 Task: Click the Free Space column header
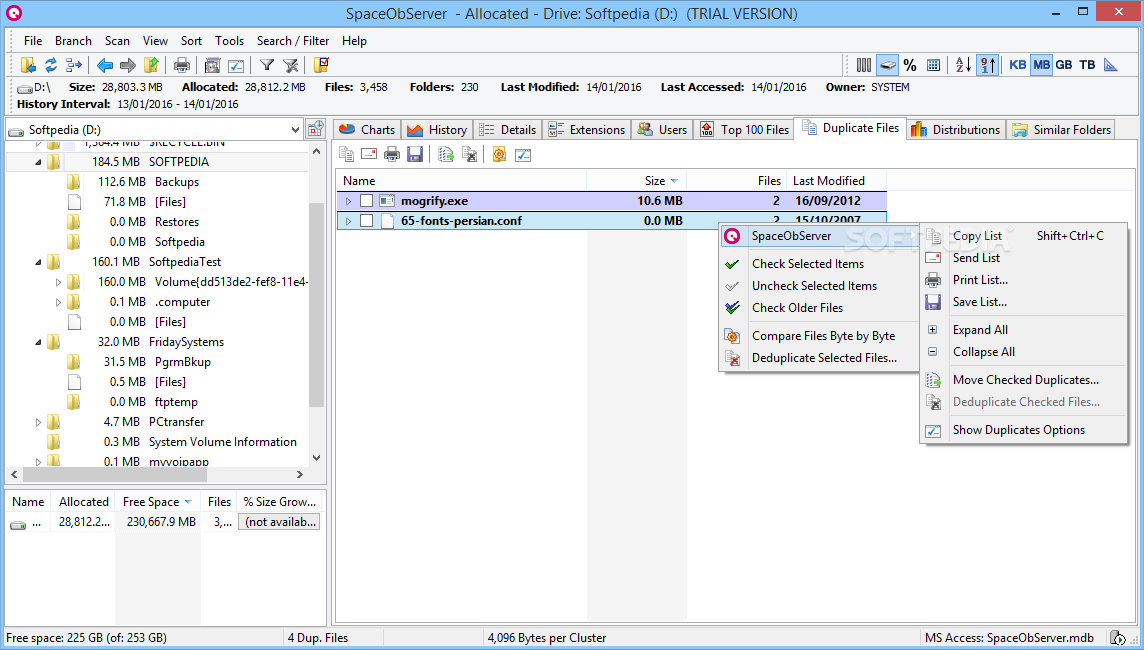[x=158, y=502]
